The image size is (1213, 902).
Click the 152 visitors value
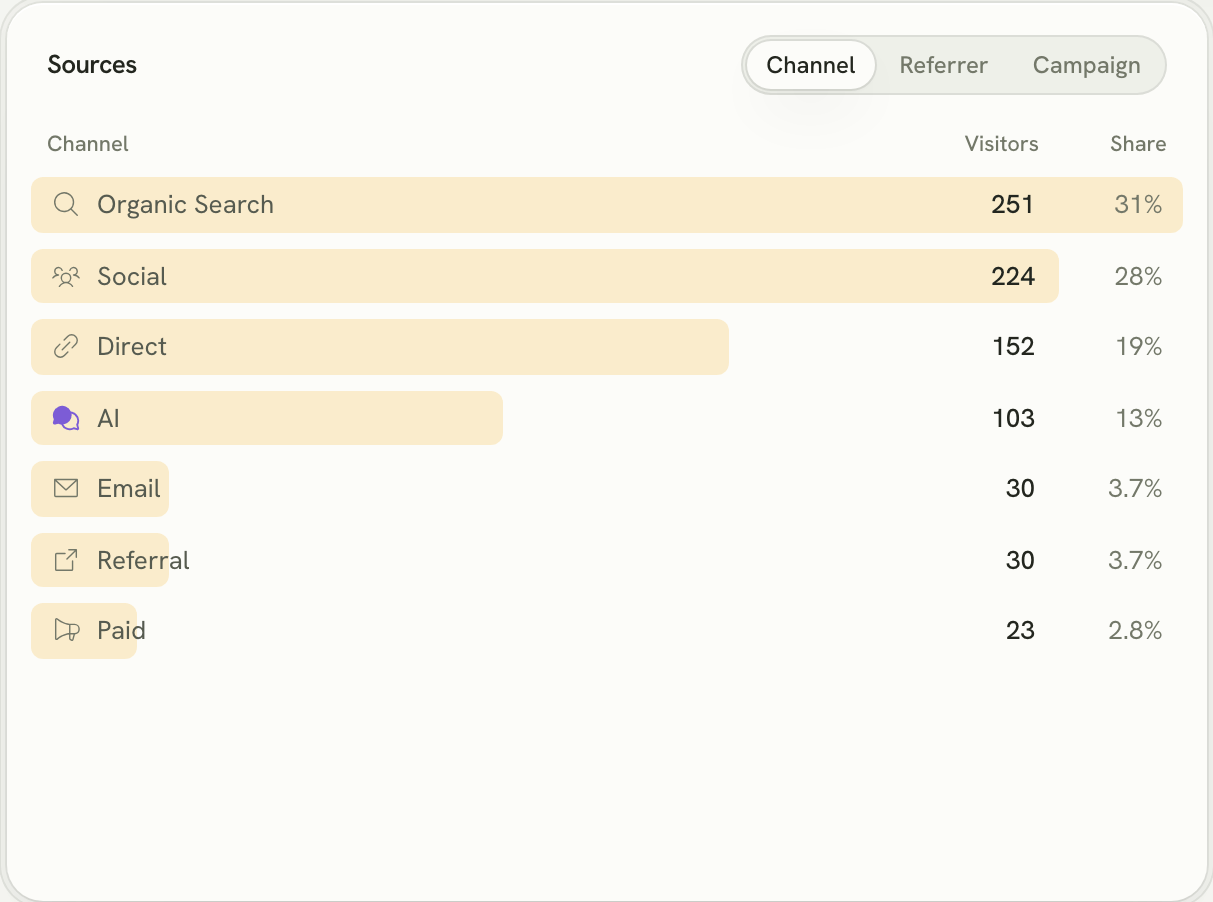pos(1013,347)
